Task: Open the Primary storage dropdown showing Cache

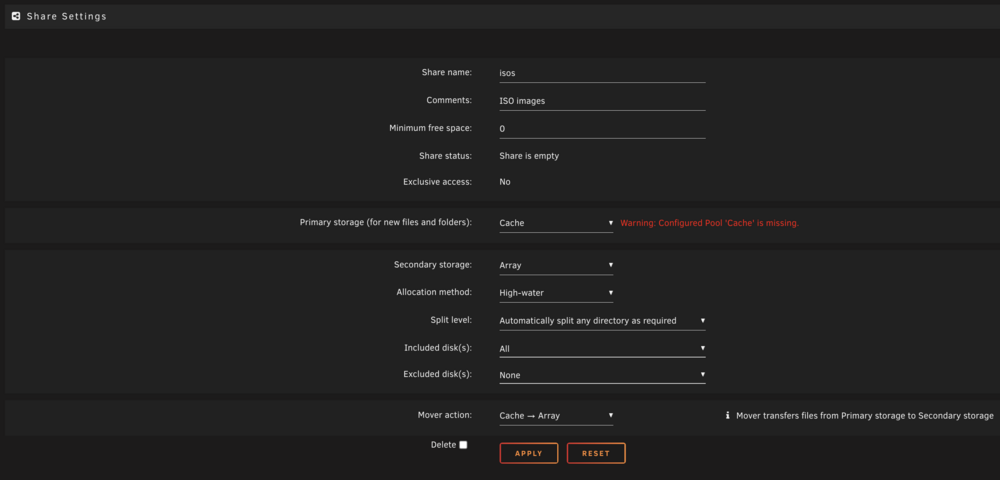Action: (556, 224)
